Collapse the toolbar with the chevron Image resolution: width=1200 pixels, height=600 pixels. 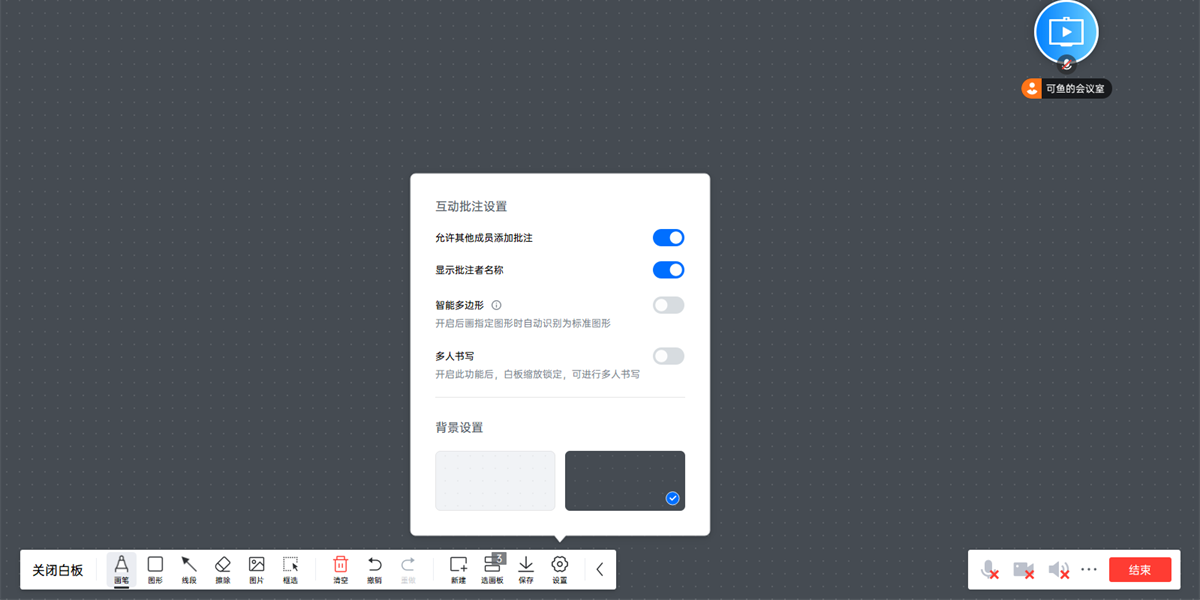[599, 568]
